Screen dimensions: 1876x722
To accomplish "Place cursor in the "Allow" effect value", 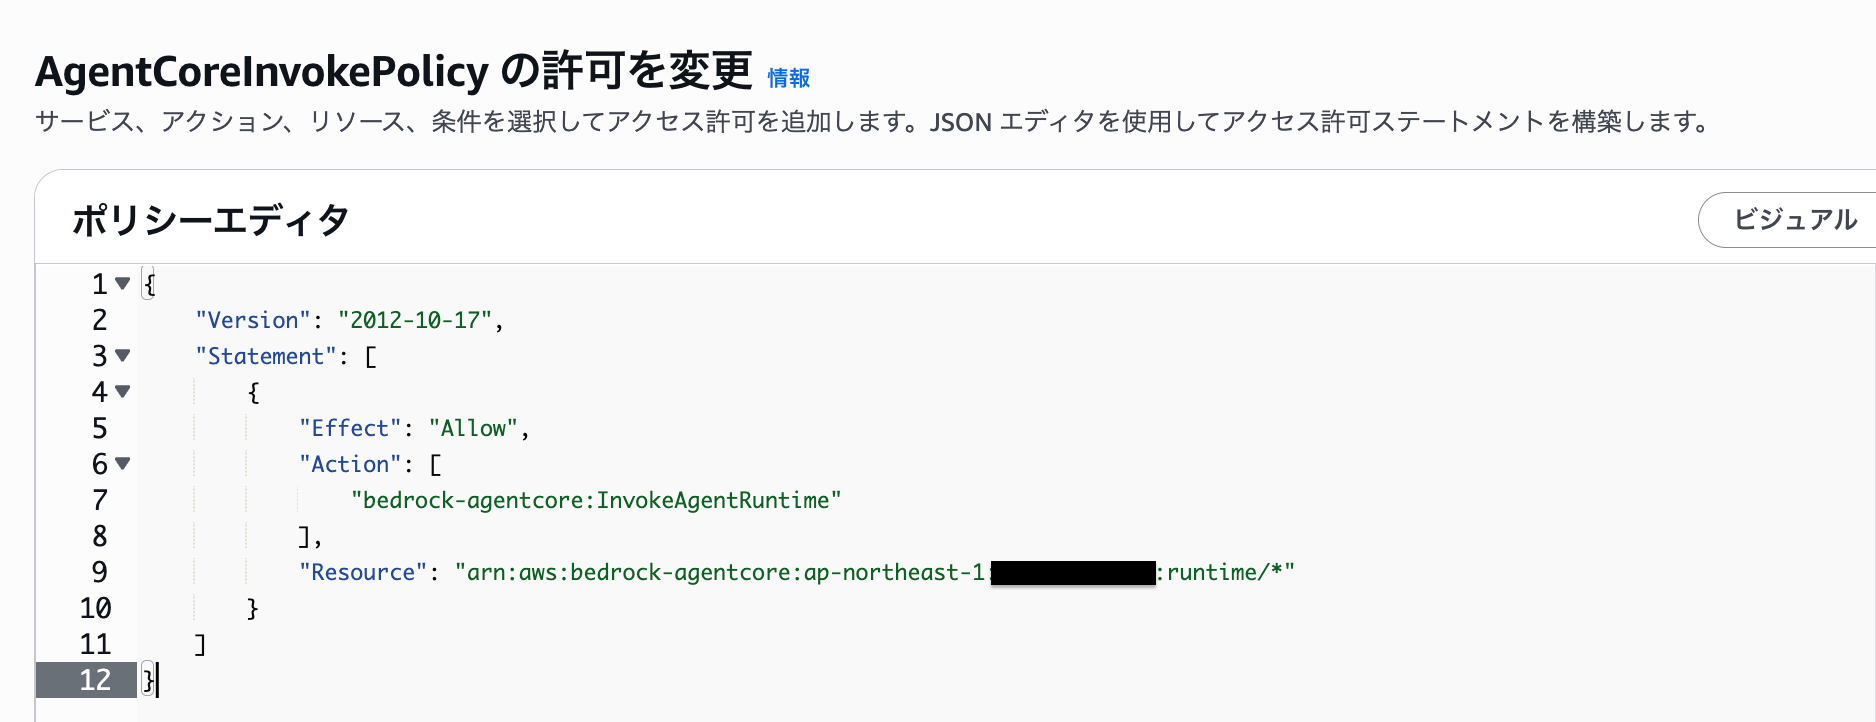I will pyautogui.click(x=473, y=428).
